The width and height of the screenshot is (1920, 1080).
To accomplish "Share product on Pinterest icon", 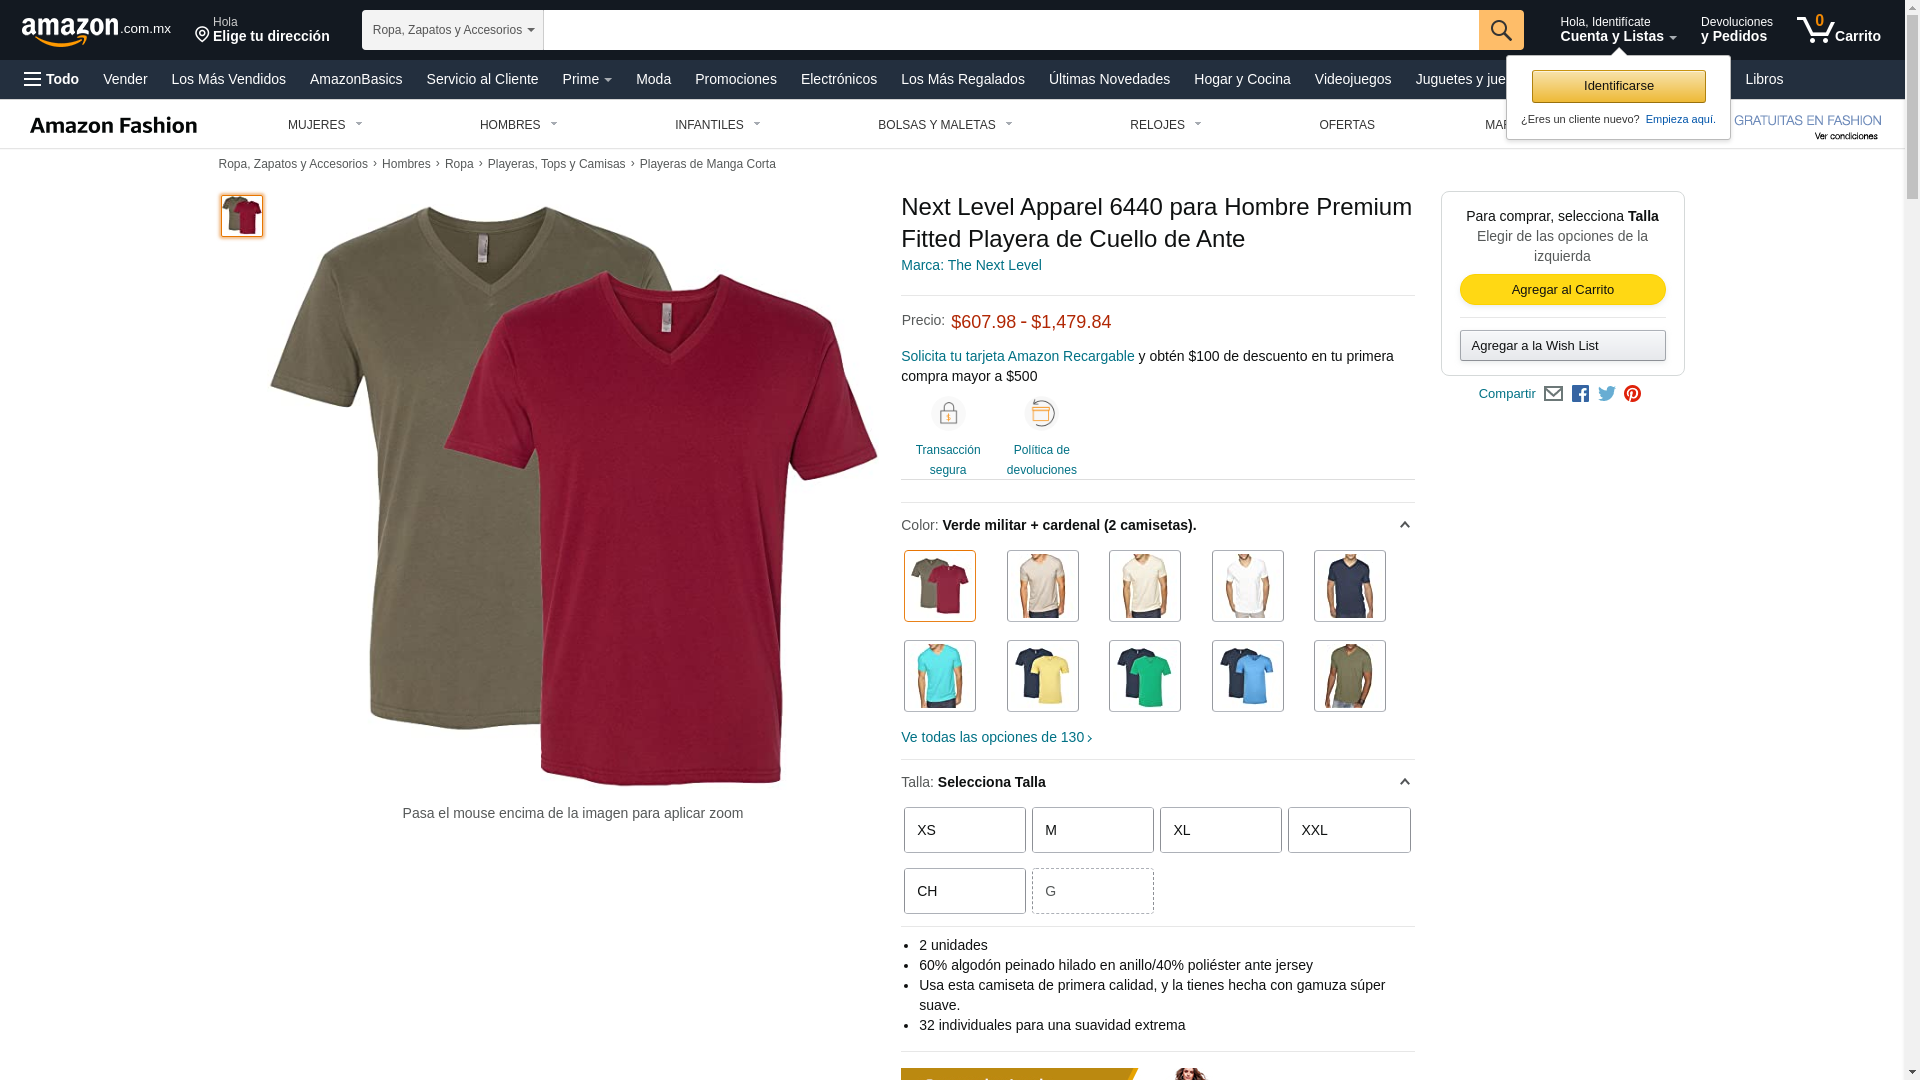I will coord(1632,394).
